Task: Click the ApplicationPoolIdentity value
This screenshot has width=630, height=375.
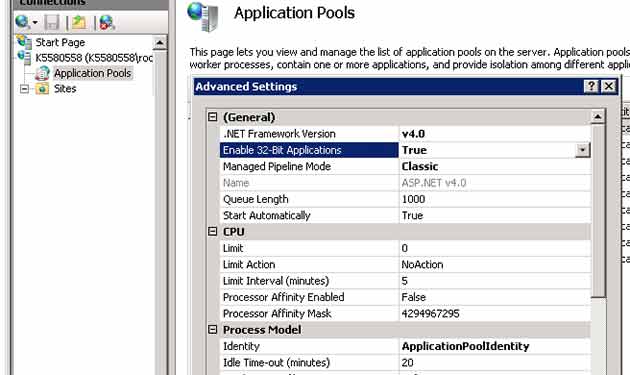Action: [x=465, y=346]
